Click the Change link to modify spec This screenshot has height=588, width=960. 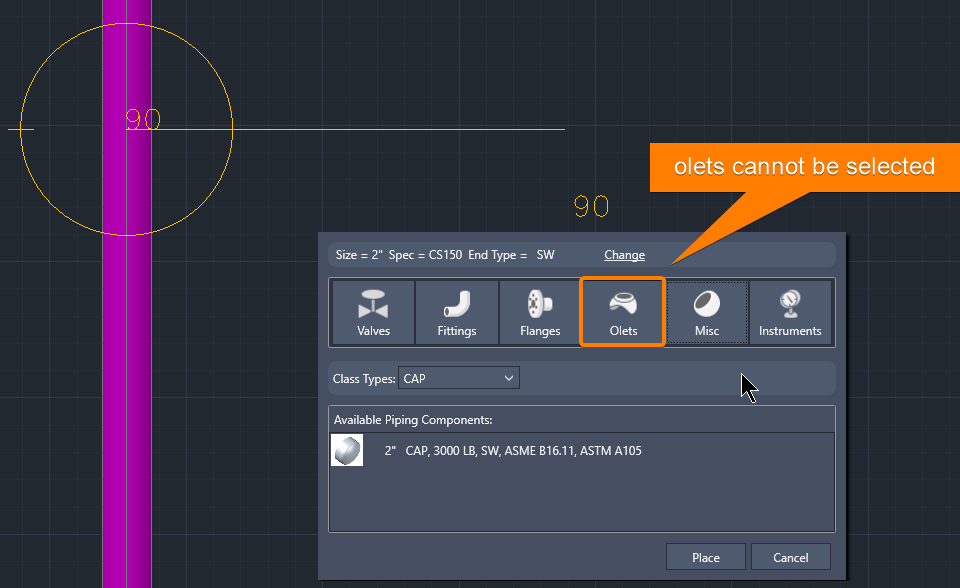624,255
